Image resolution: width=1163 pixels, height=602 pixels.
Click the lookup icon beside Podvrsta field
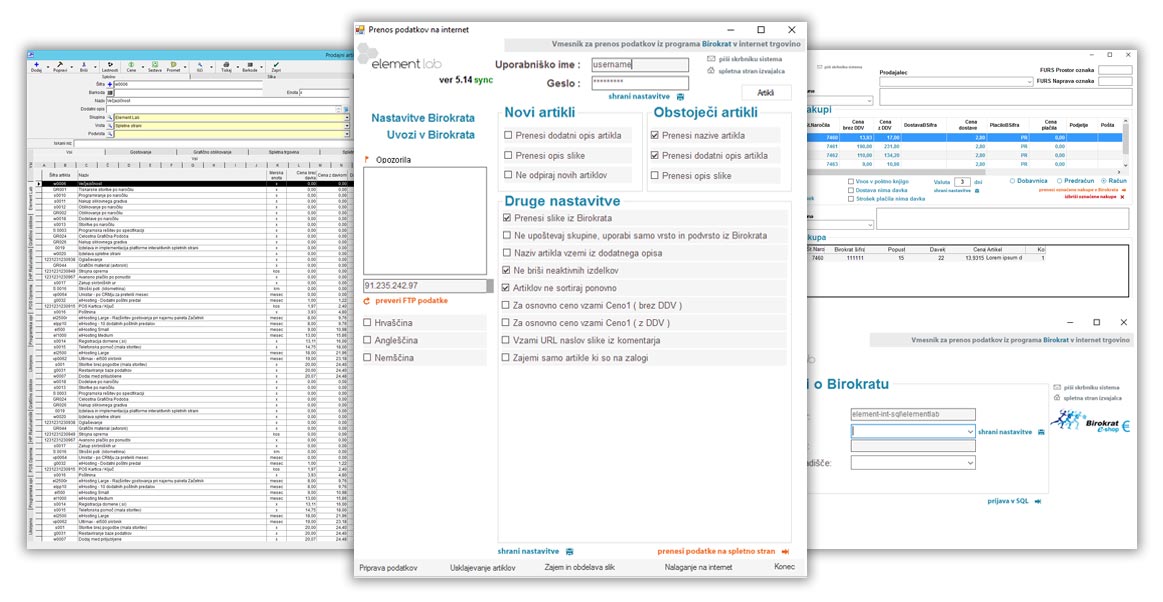coord(111,134)
